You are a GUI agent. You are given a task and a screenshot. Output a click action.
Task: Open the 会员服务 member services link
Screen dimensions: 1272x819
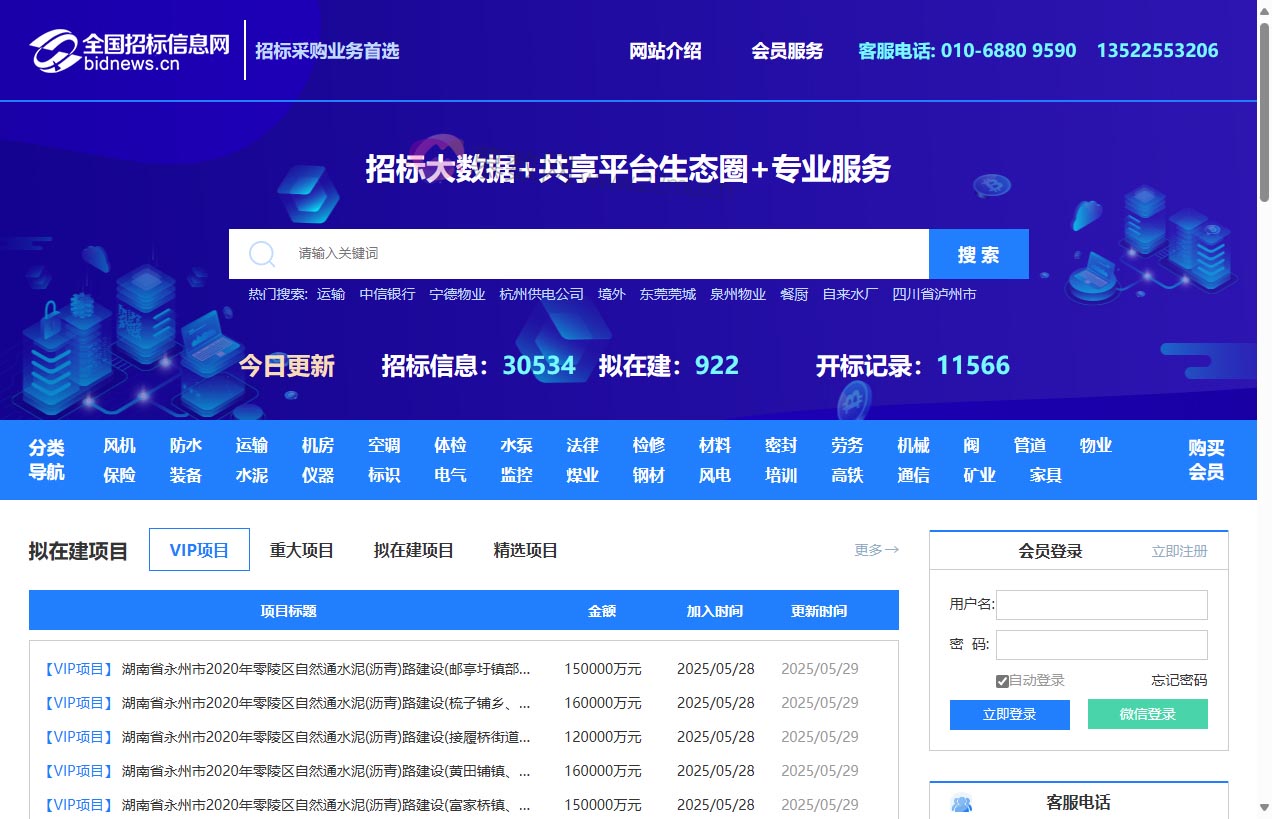(788, 51)
